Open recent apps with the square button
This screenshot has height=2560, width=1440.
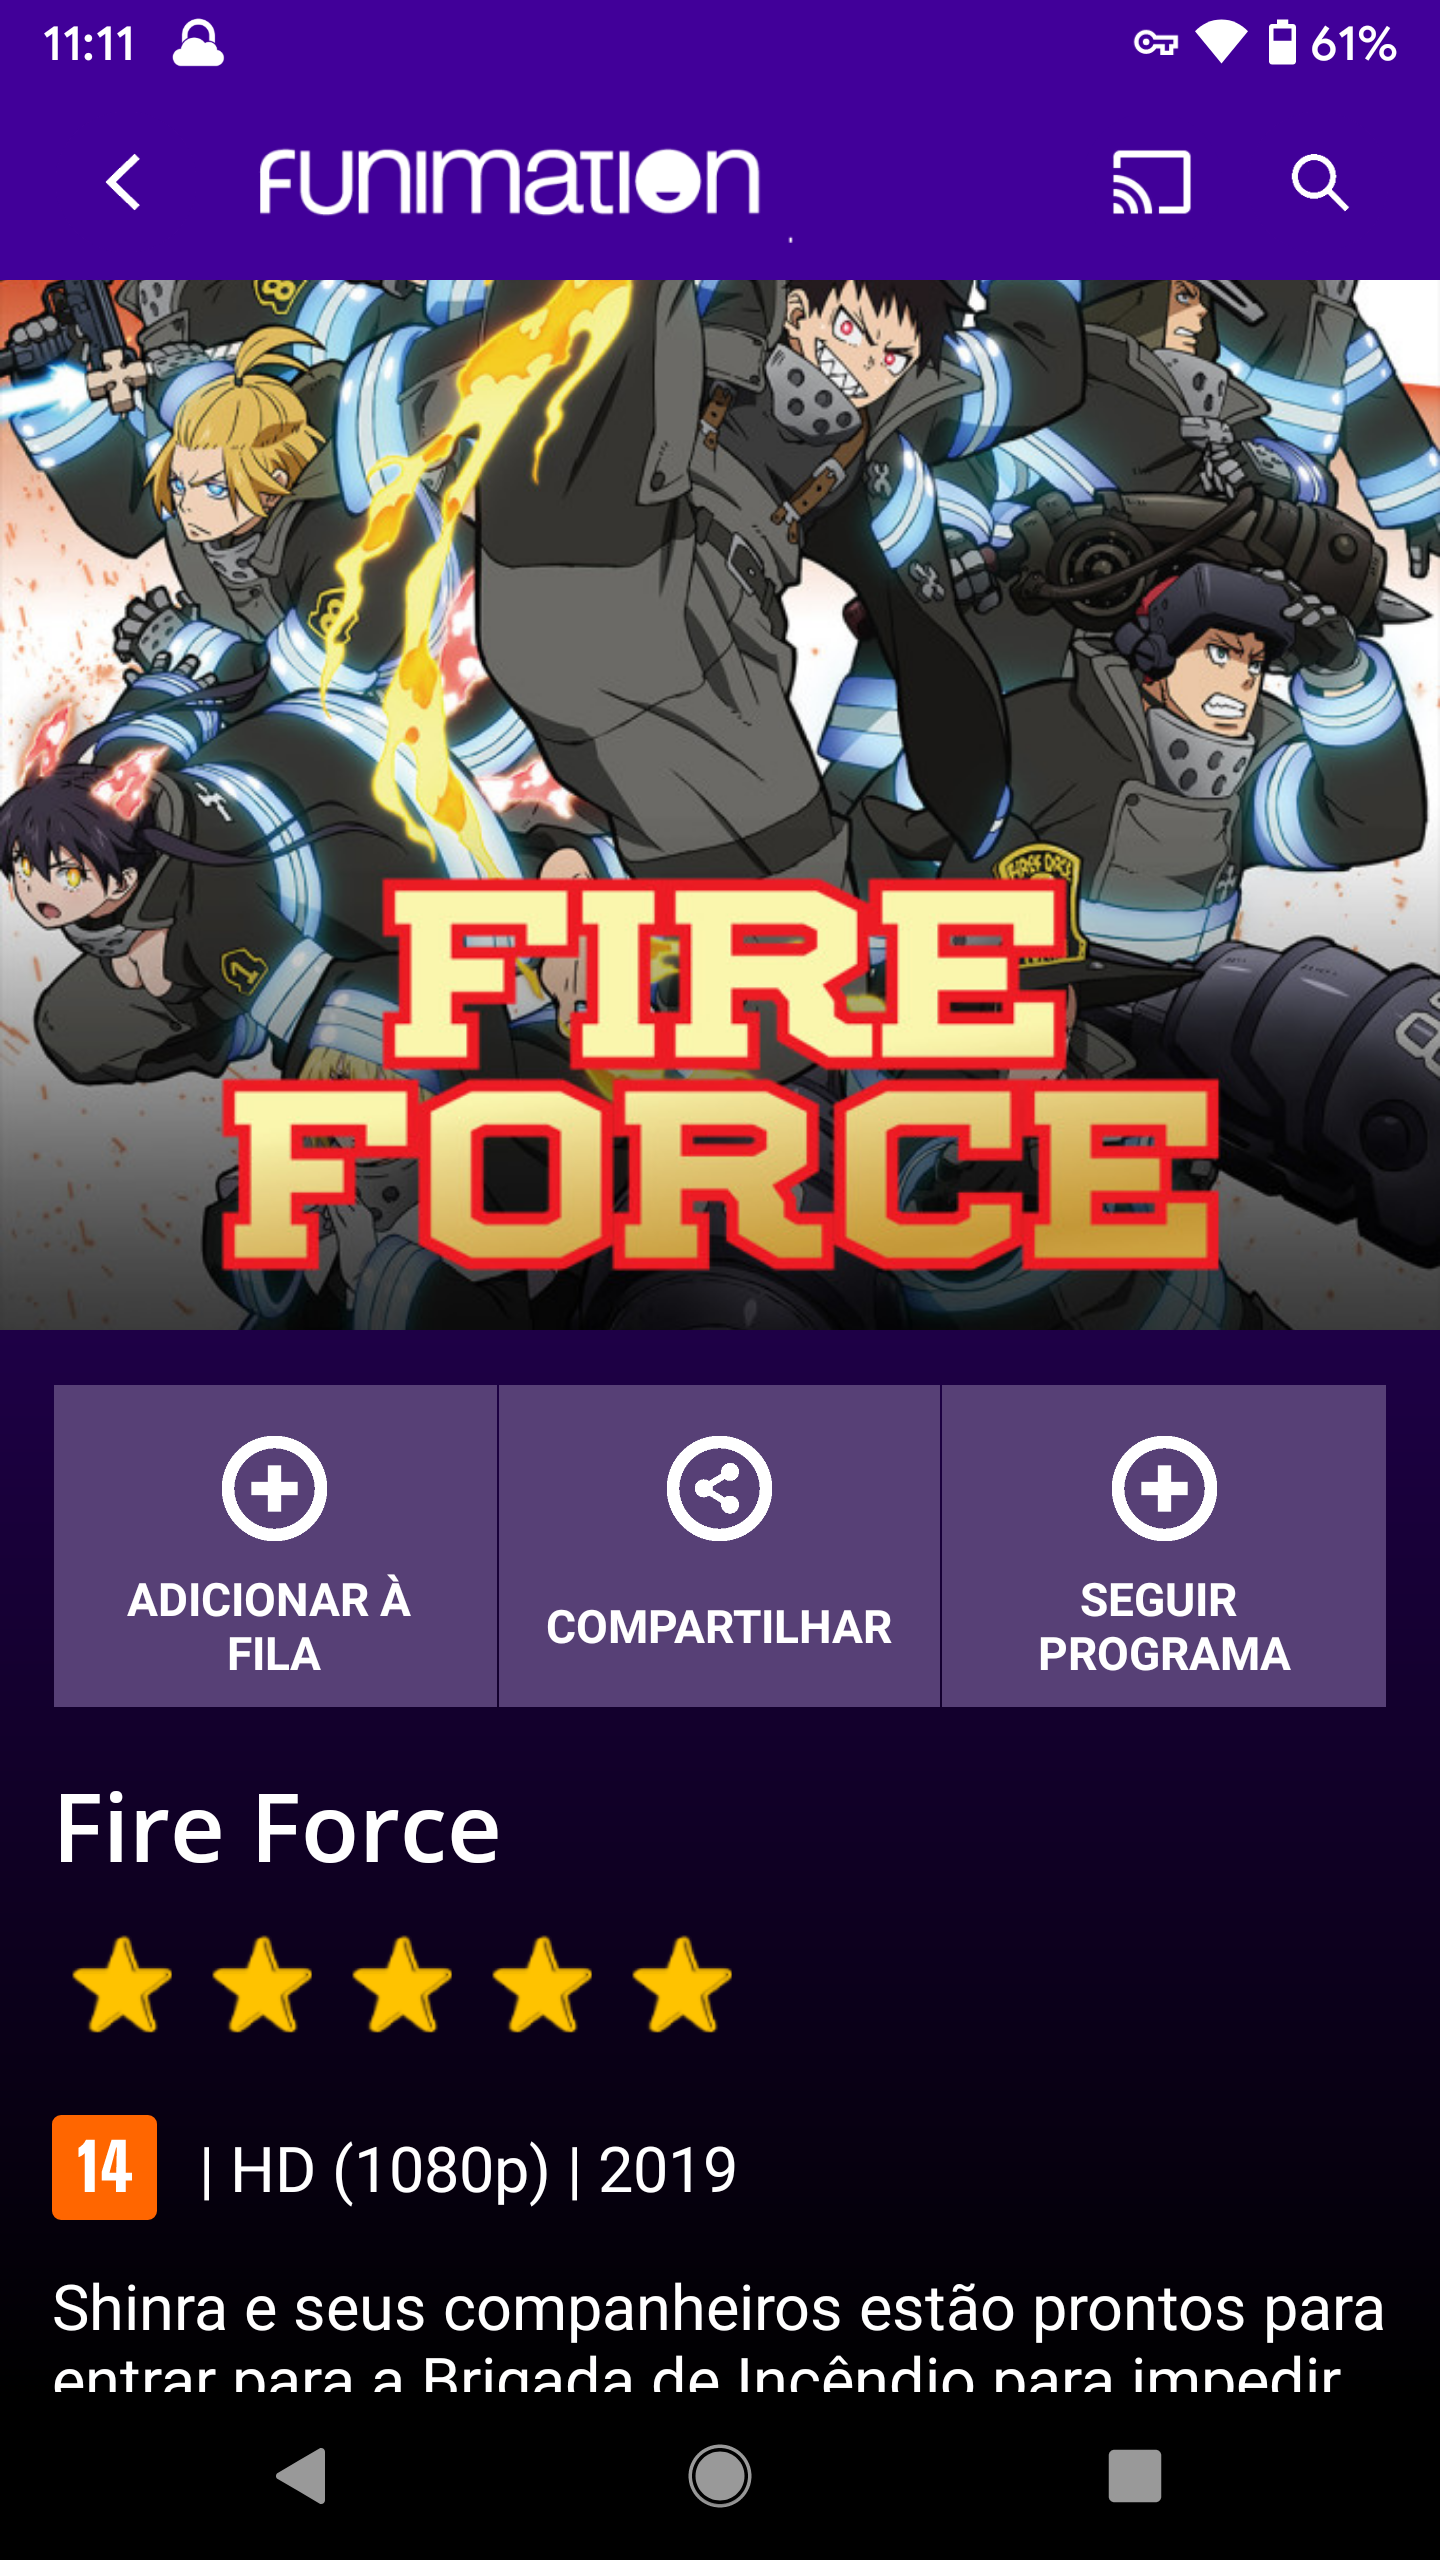tap(1135, 2476)
